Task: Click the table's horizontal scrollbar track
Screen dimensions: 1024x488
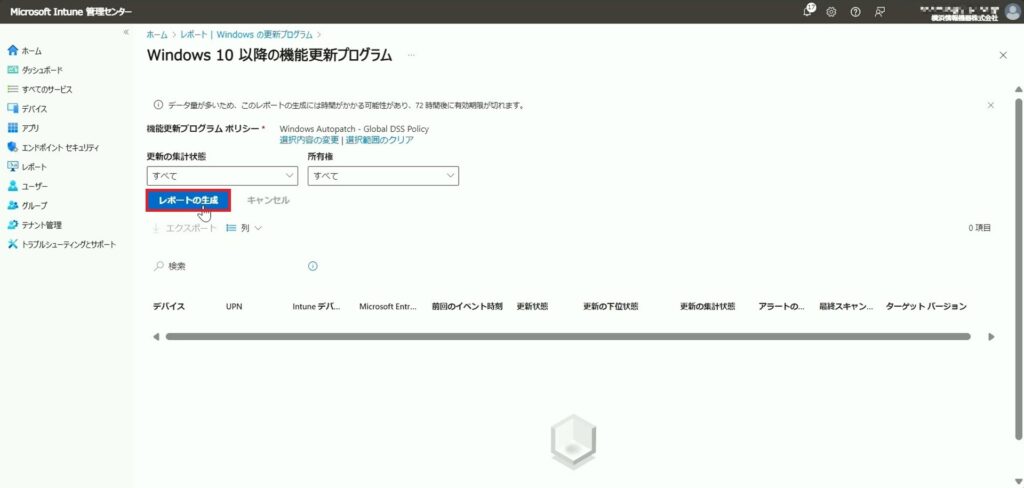Action: 568,337
